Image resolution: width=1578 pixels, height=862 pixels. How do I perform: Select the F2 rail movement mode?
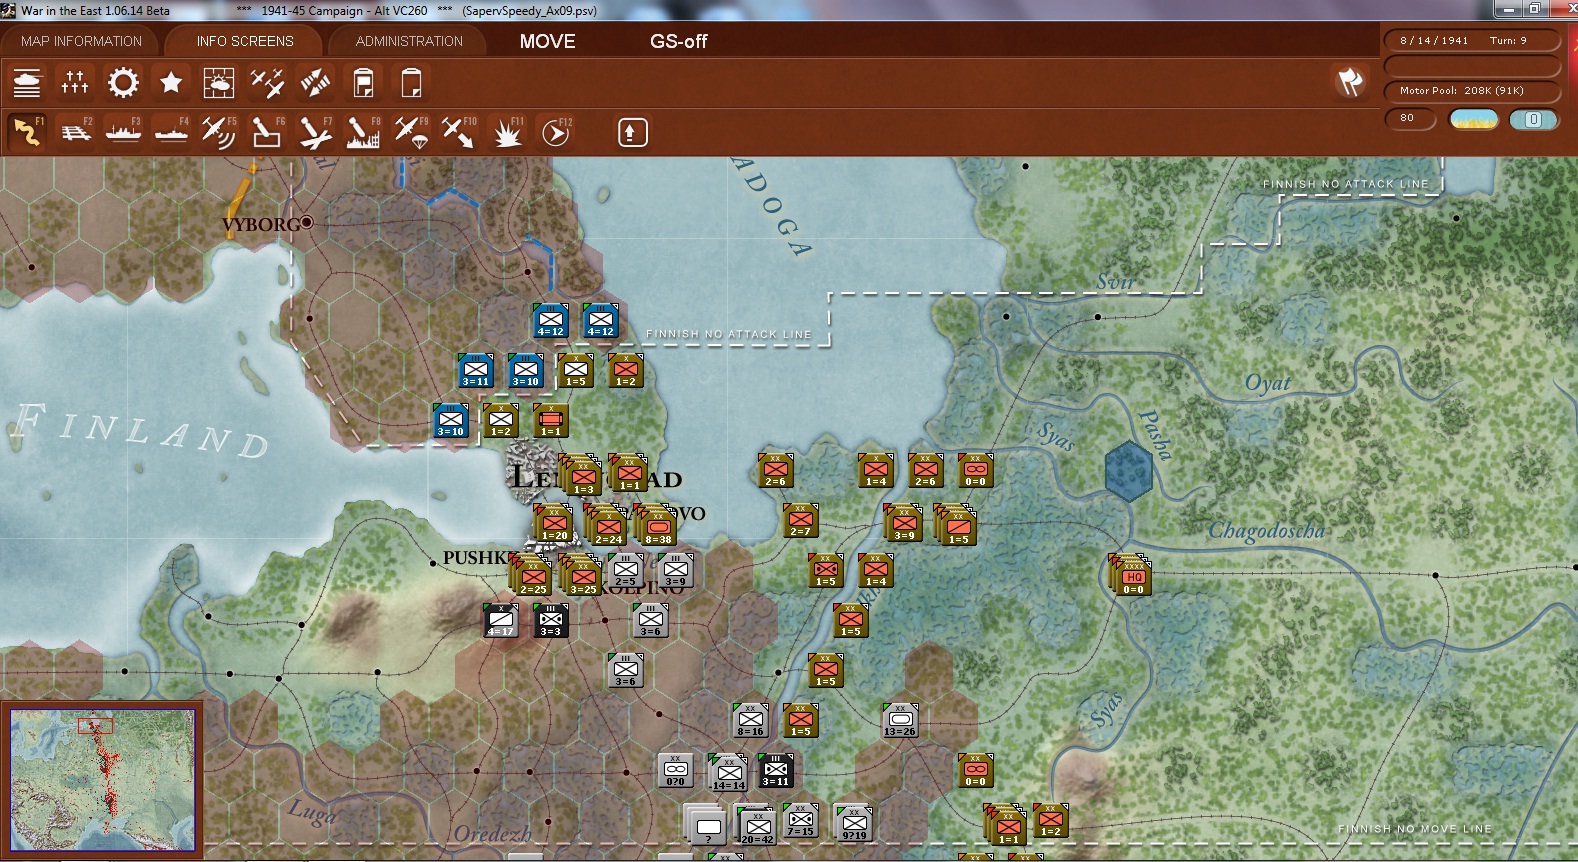point(75,132)
